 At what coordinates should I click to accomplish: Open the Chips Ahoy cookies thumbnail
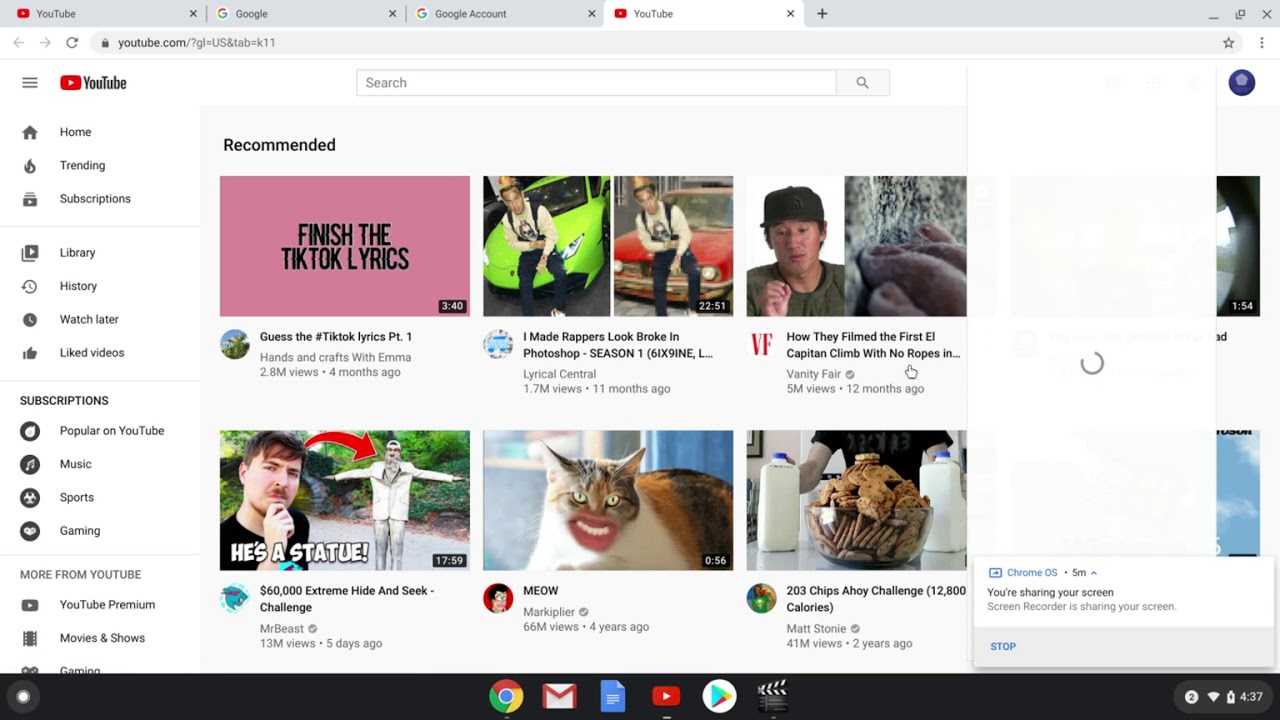(857, 500)
